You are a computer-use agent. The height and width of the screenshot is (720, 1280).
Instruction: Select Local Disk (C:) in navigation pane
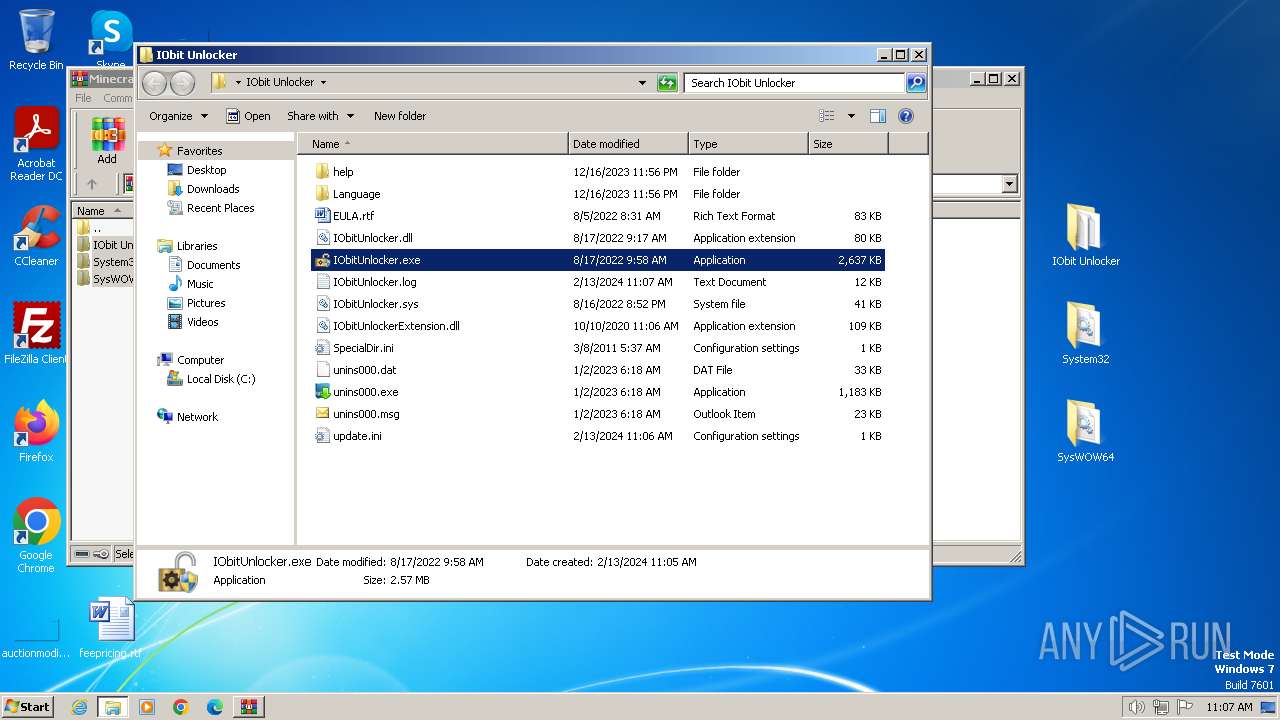221,379
